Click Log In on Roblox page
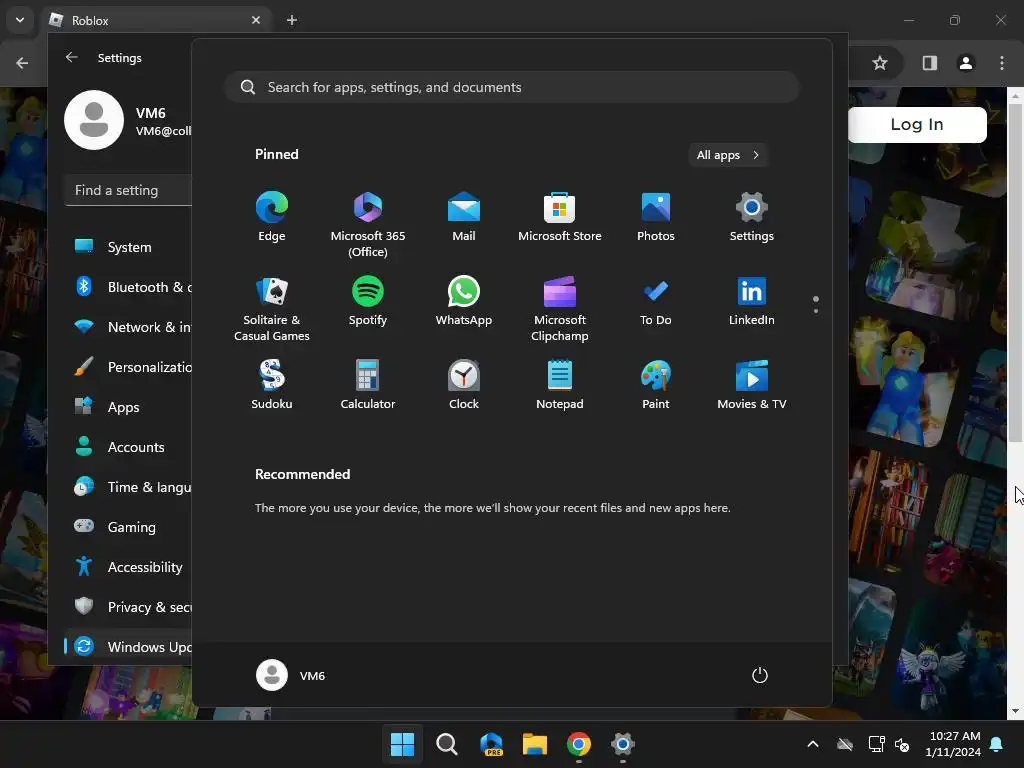The height and width of the screenshot is (768, 1024). 917,125
